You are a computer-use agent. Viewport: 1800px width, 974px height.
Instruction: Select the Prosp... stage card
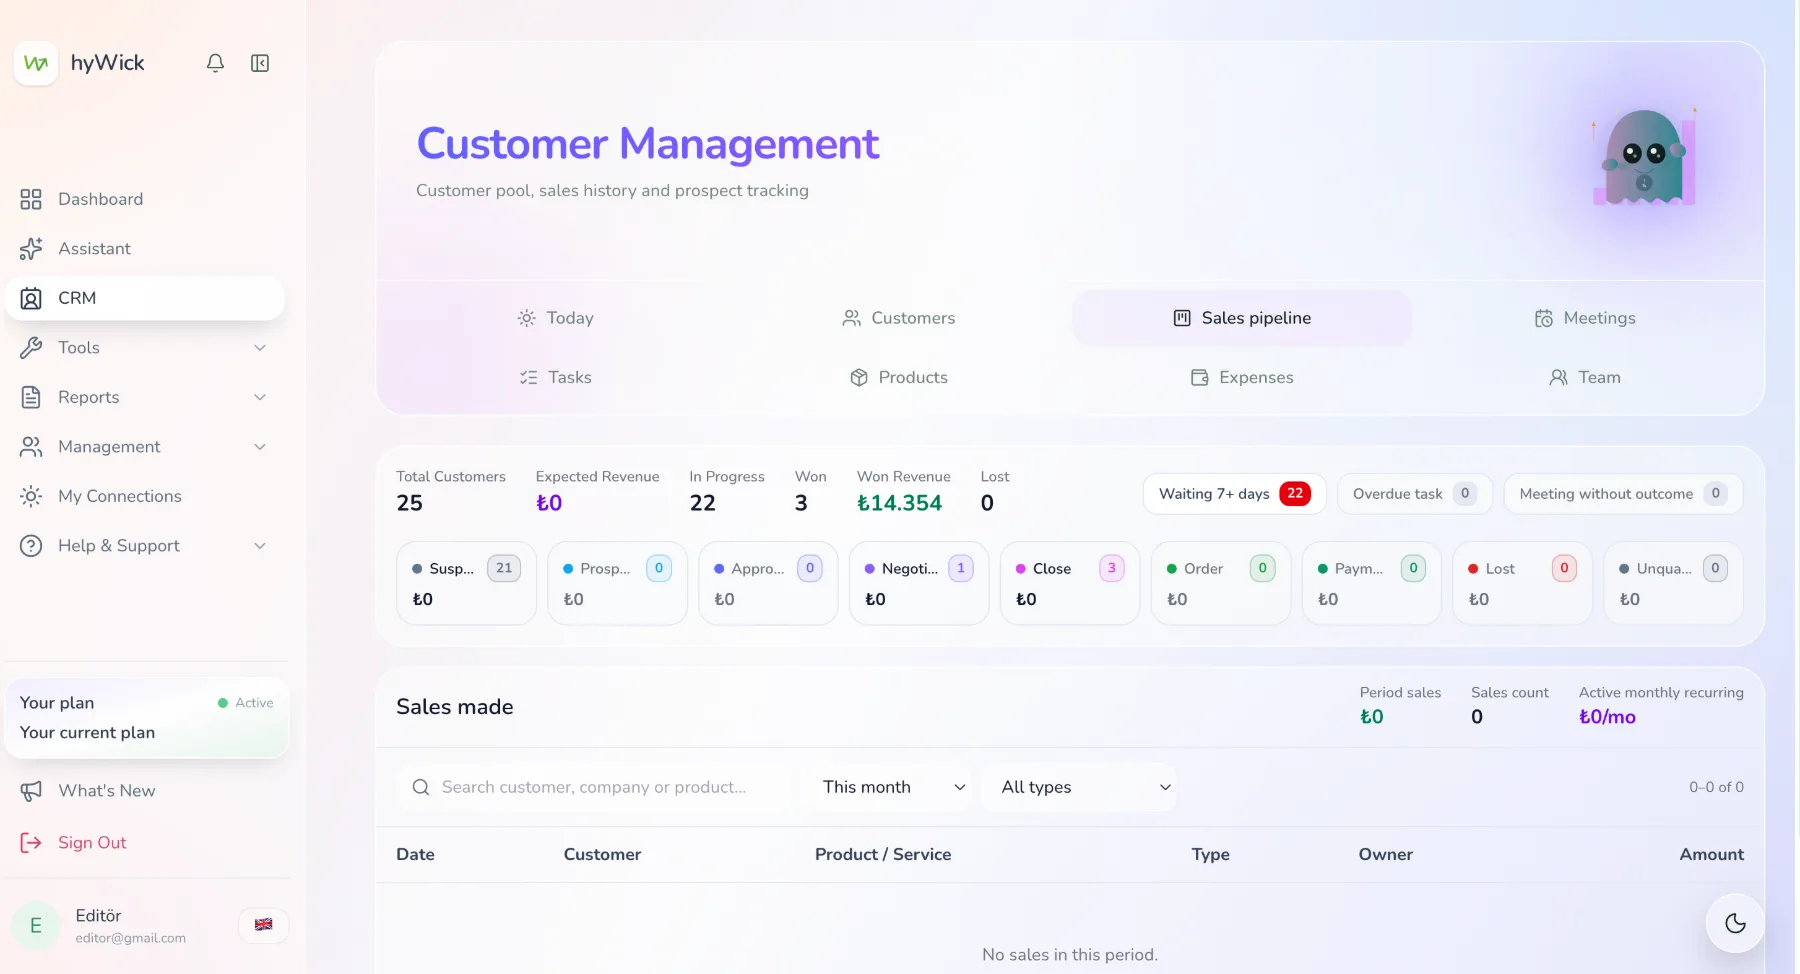point(617,583)
